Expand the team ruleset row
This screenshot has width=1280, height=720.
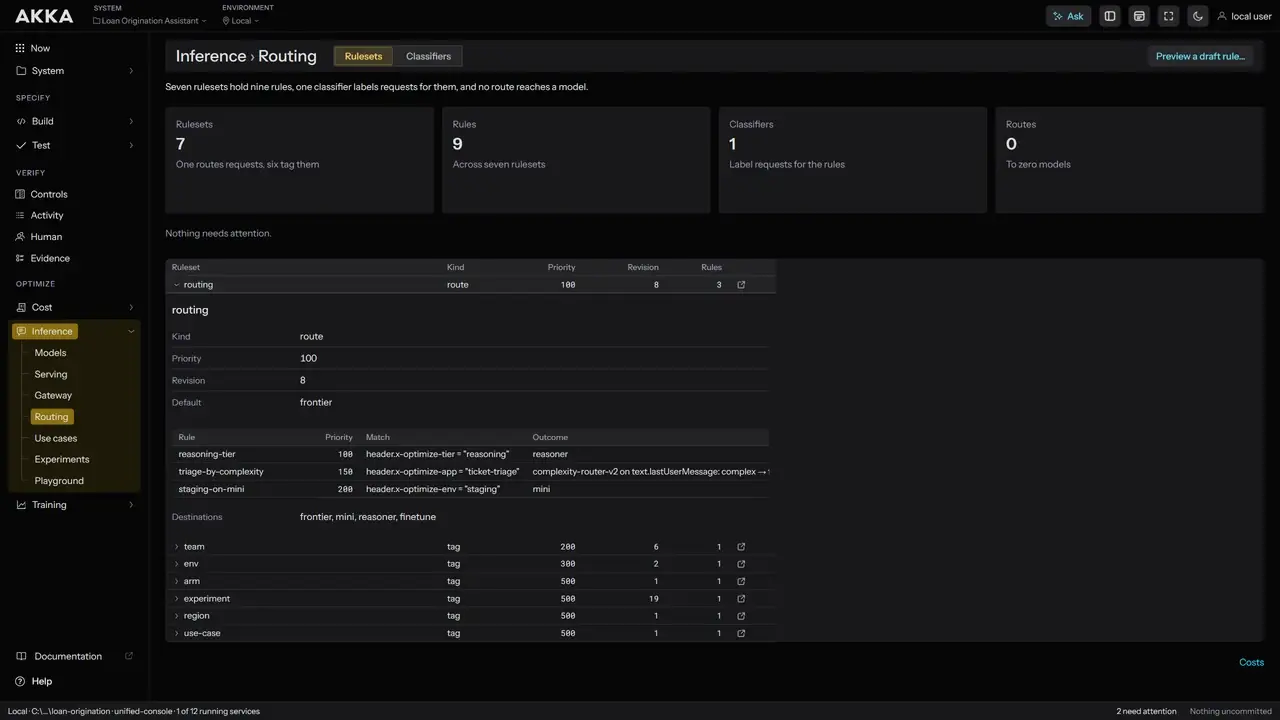[177, 547]
